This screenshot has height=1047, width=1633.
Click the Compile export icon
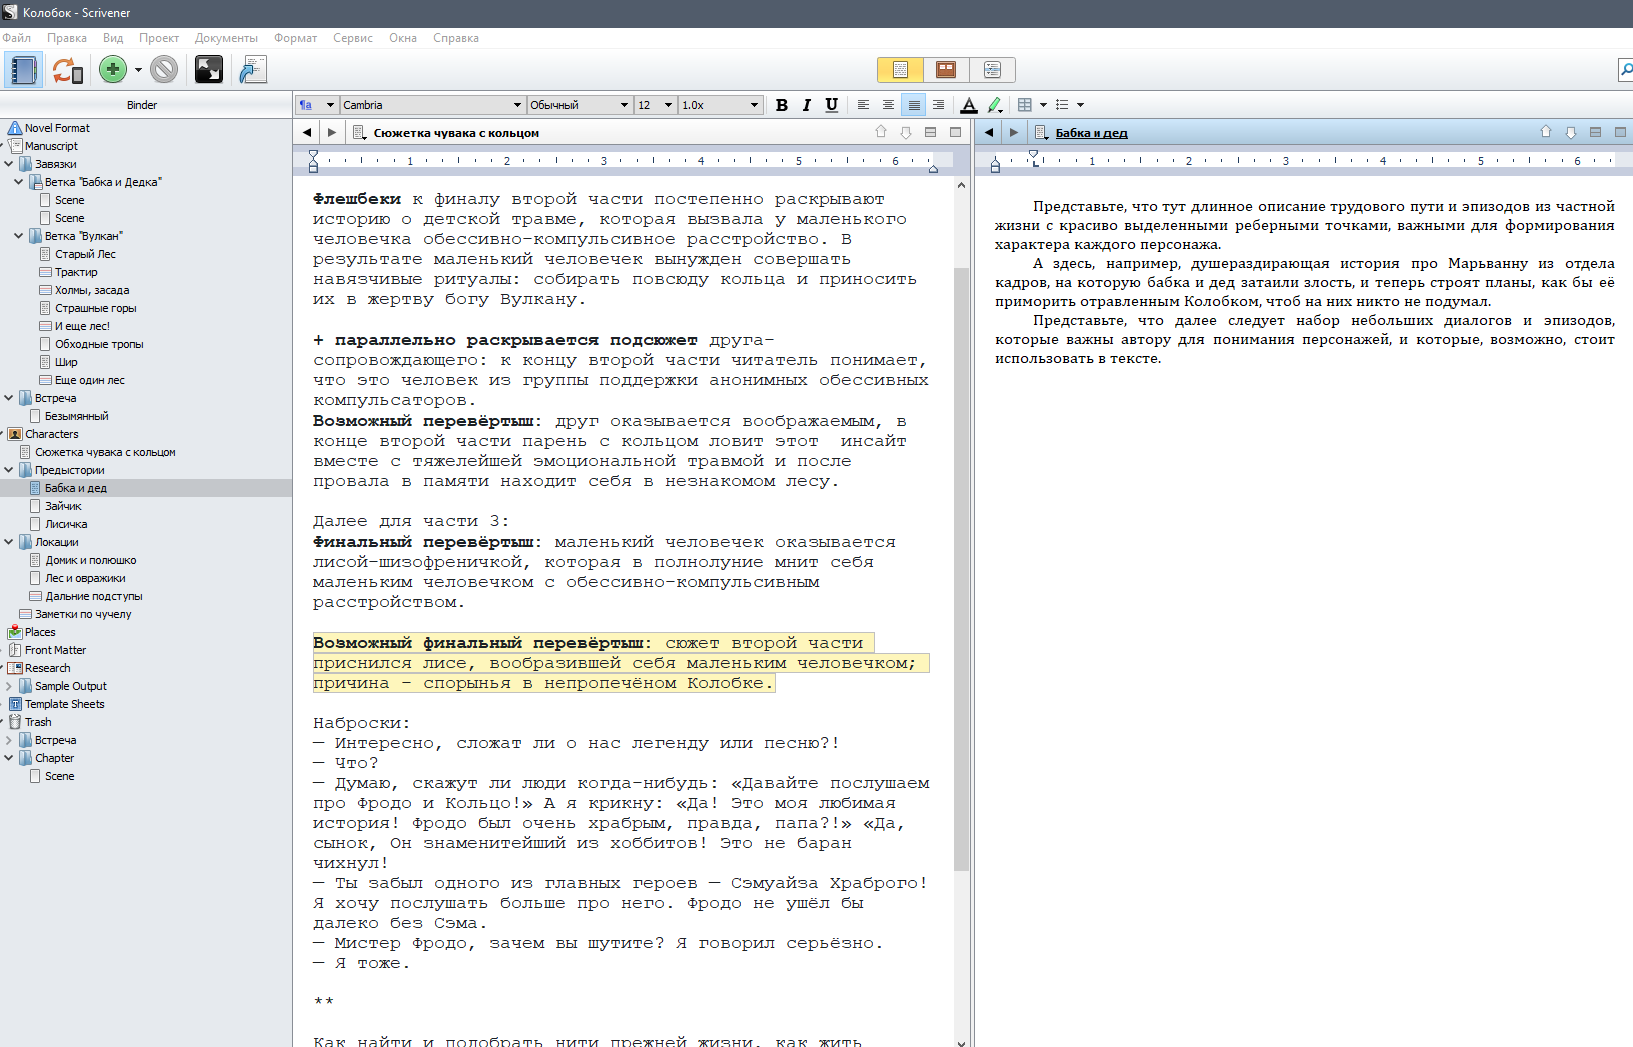click(253, 69)
